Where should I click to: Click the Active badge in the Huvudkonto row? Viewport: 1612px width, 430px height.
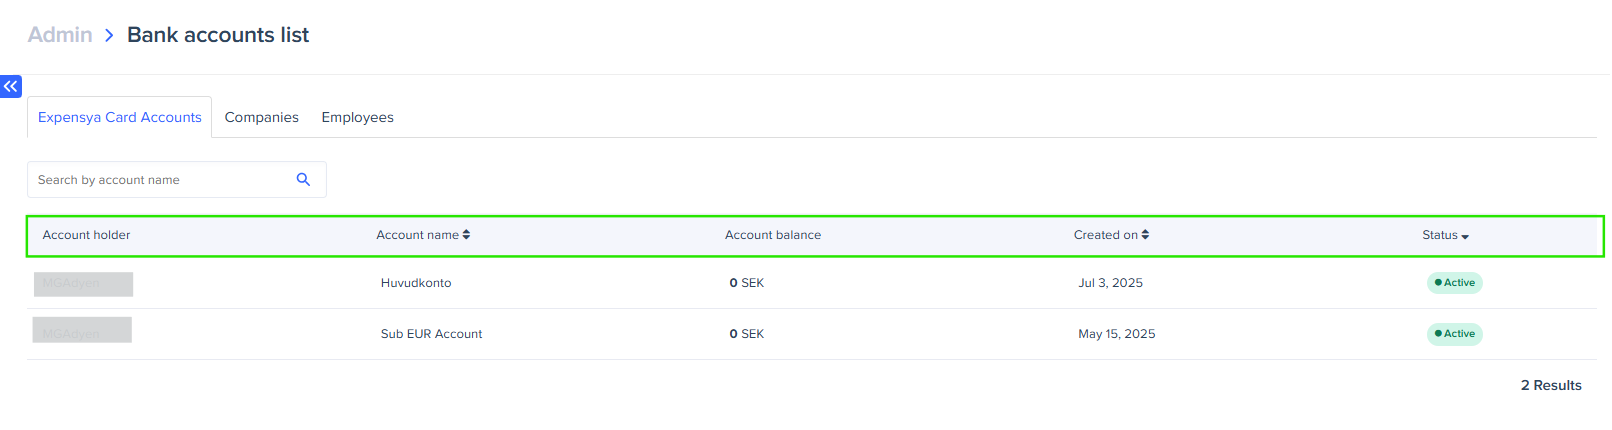pyautogui.click(x=1454, y=283)
